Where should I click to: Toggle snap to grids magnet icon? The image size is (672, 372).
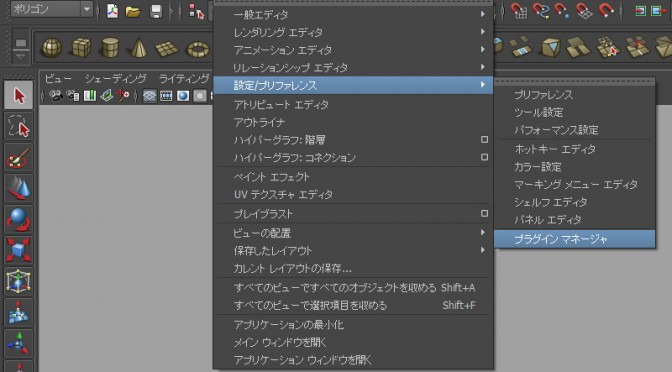(x=519, y=10)
